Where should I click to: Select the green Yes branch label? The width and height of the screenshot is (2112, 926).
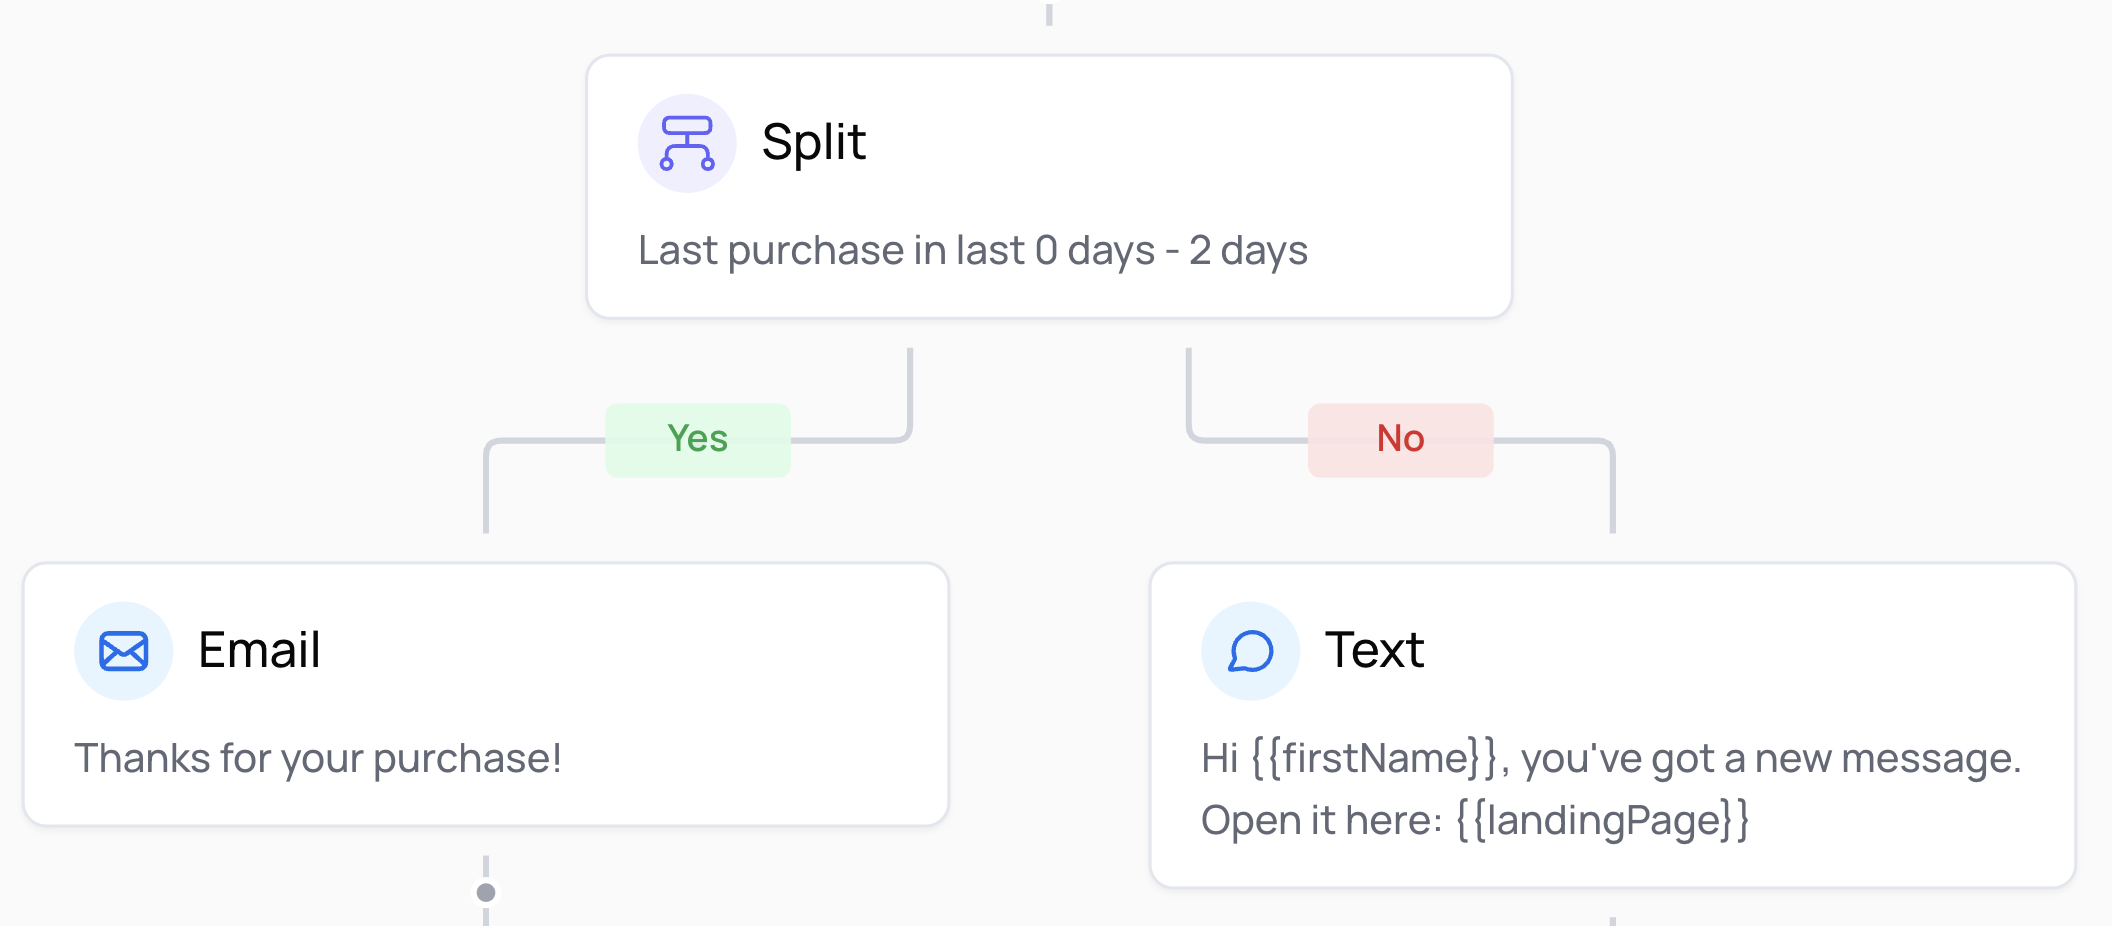698,439
